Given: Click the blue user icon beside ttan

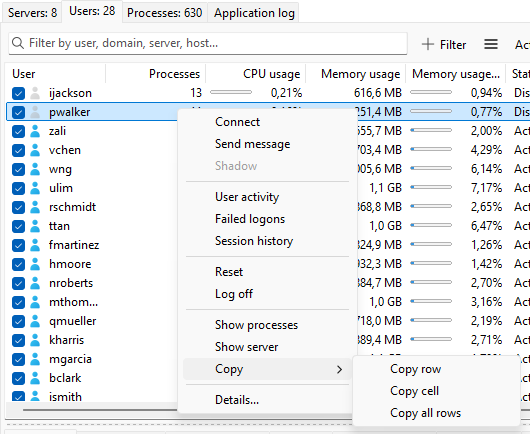Looking at the screenshot, I should click(35, 226).
